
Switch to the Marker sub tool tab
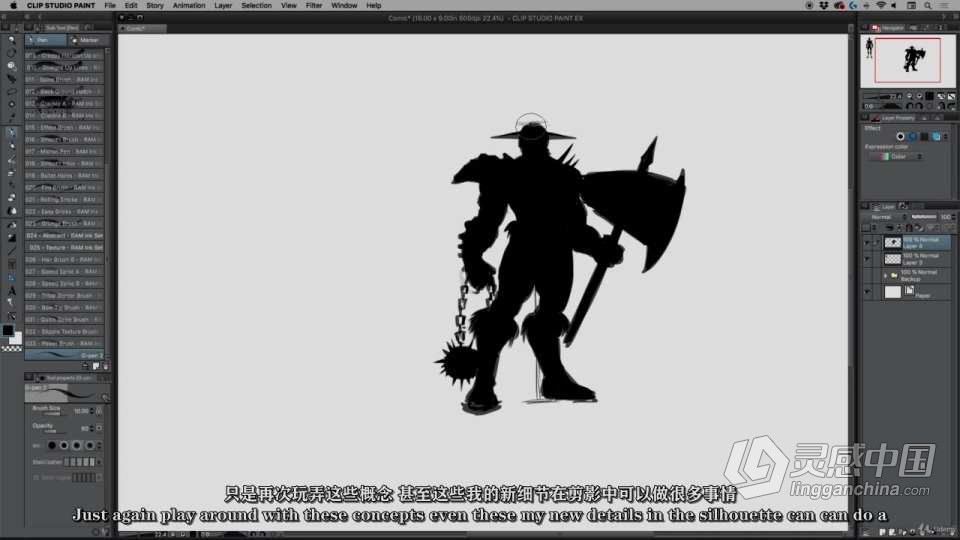[x=87, y=40]
